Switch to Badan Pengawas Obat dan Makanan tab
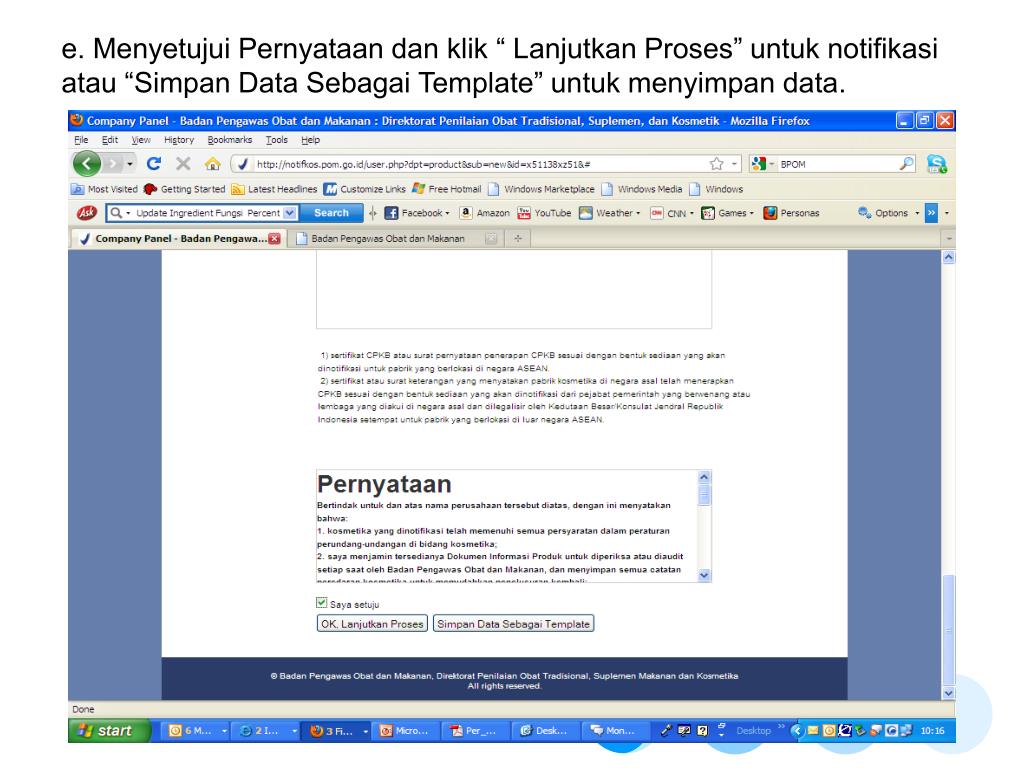Image resolution: width=1024 pixels, height=768 pixels. [386, 239]
